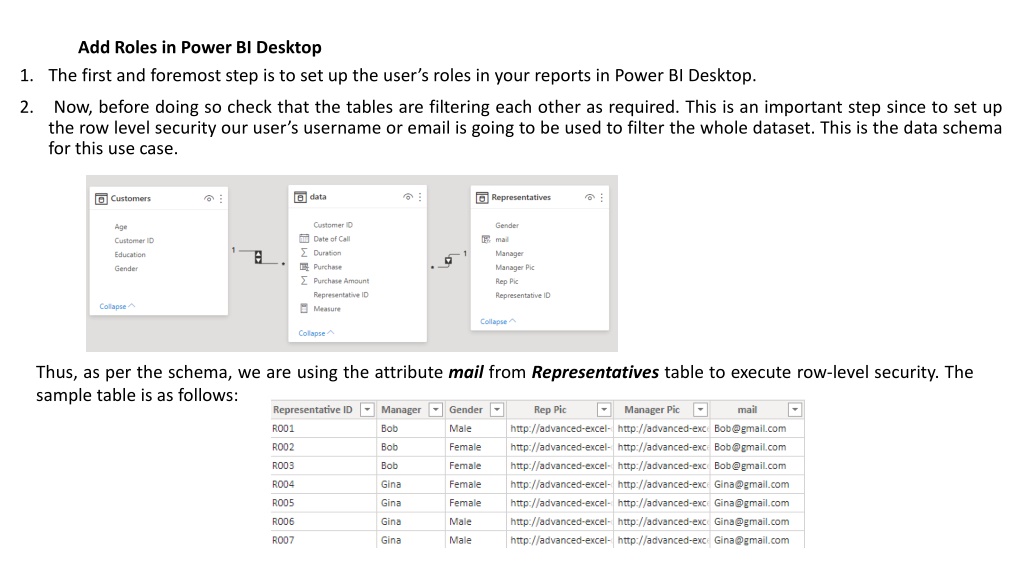Open the mail column filter dropdown
1024x576 pixels.
[x=795, y=409]
